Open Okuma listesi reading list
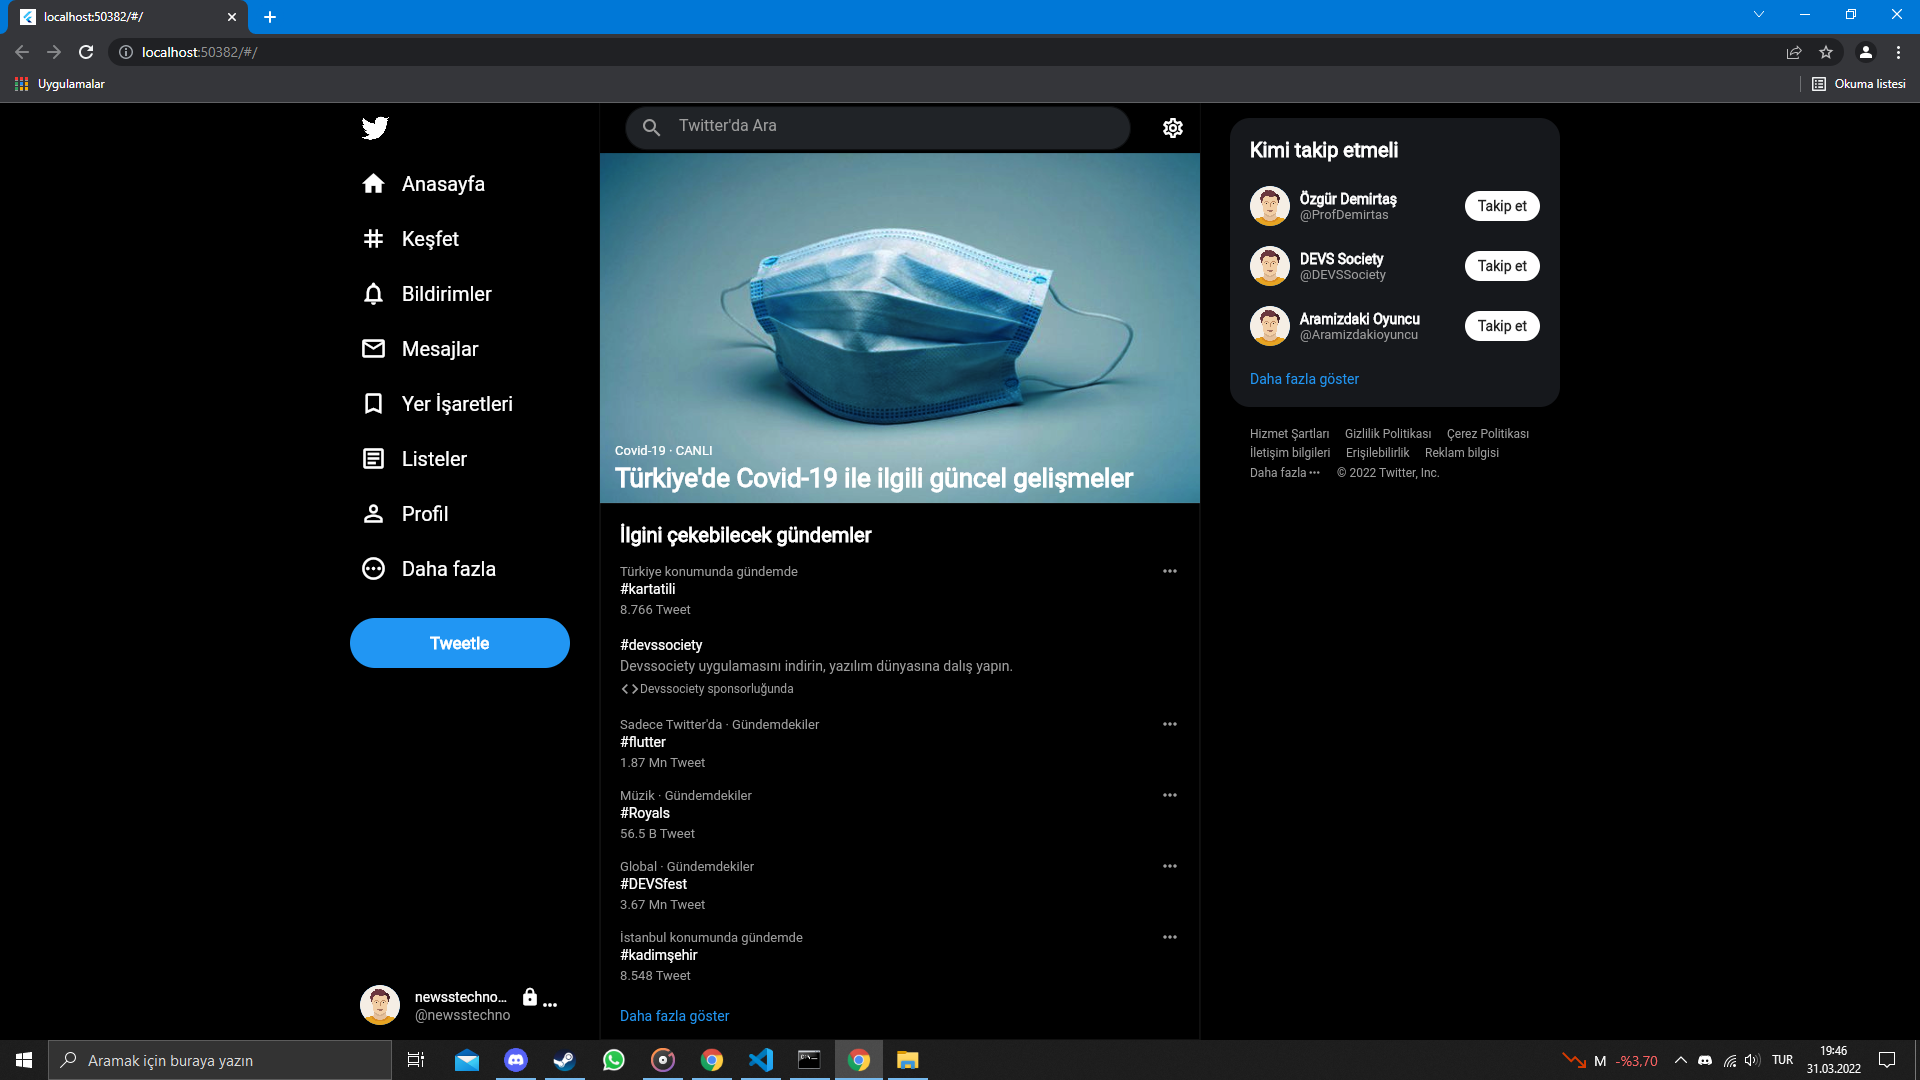 point(1859,84)
